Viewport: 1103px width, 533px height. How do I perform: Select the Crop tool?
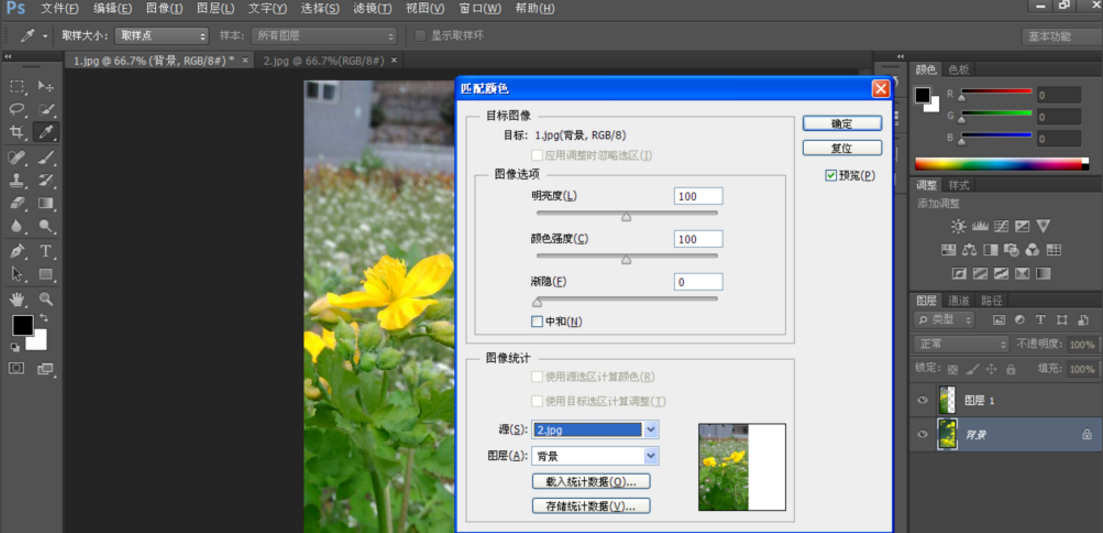tap(17, 132)
